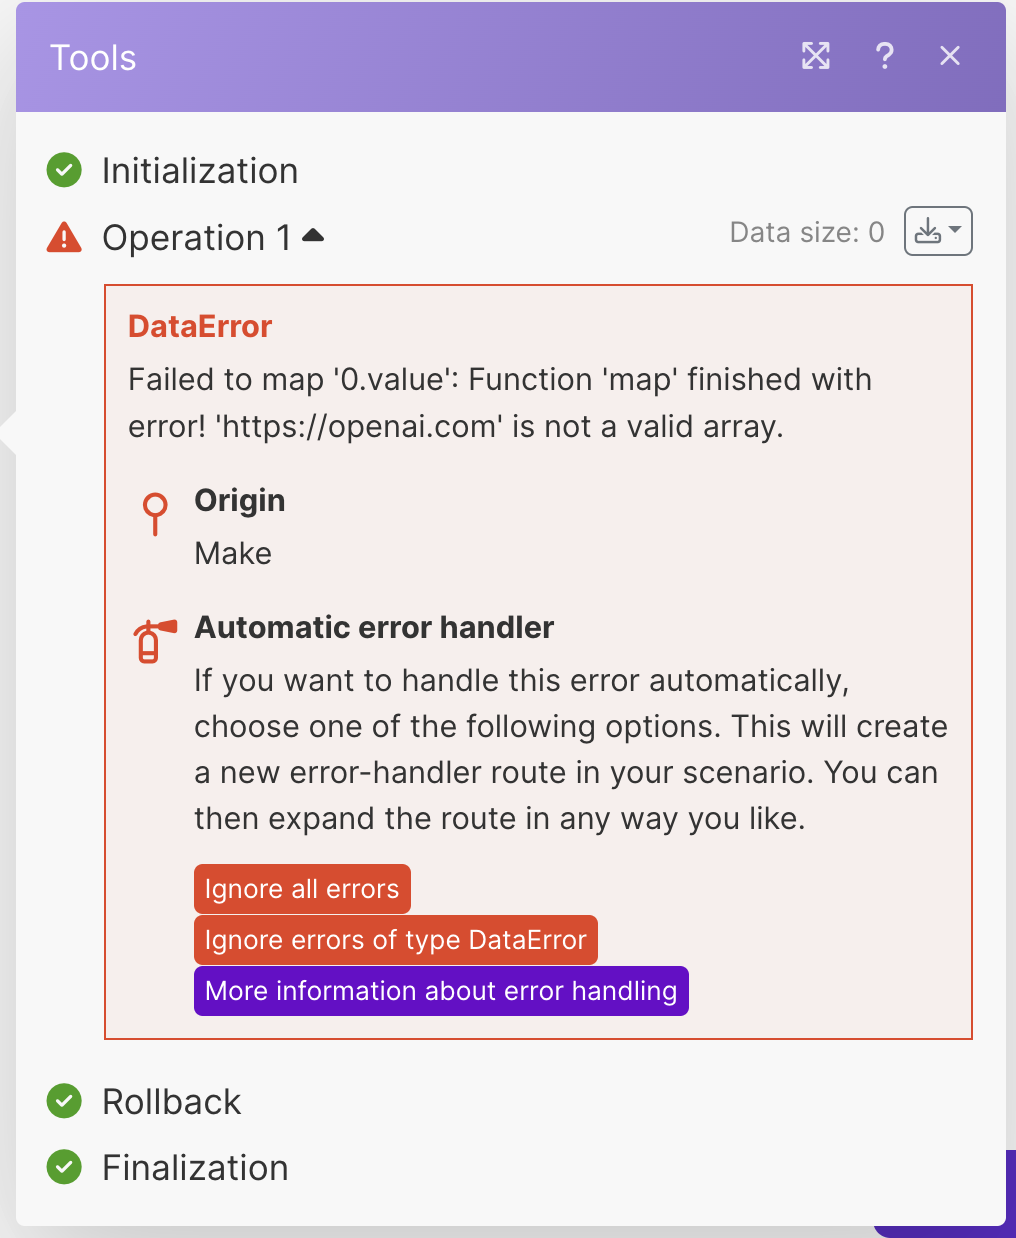Open More information about error handling
Viewport: 1016px width, 1238px height.
[441, 991]
